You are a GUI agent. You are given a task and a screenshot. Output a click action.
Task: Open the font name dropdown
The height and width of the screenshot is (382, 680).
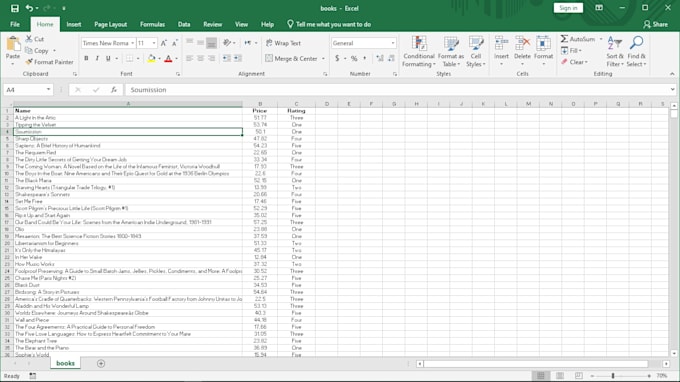pos(132,43)
